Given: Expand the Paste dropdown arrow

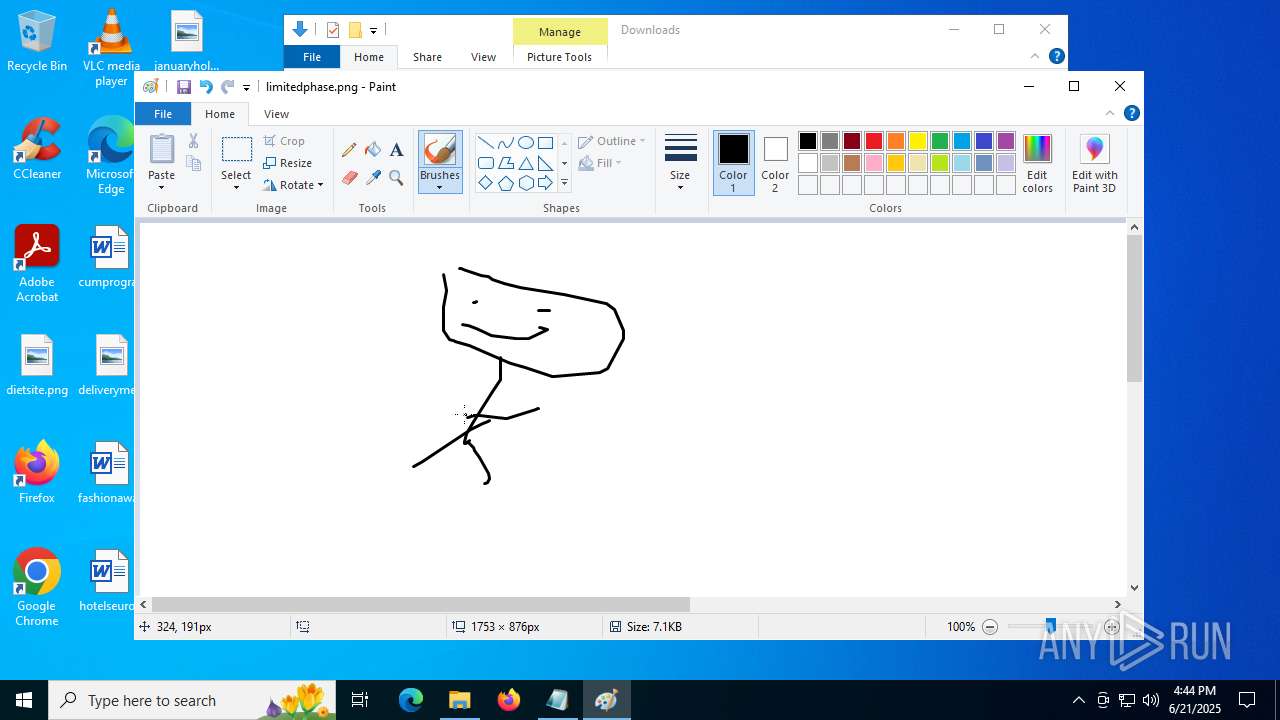Looking at the screenshot, I should tap(161, 187).
